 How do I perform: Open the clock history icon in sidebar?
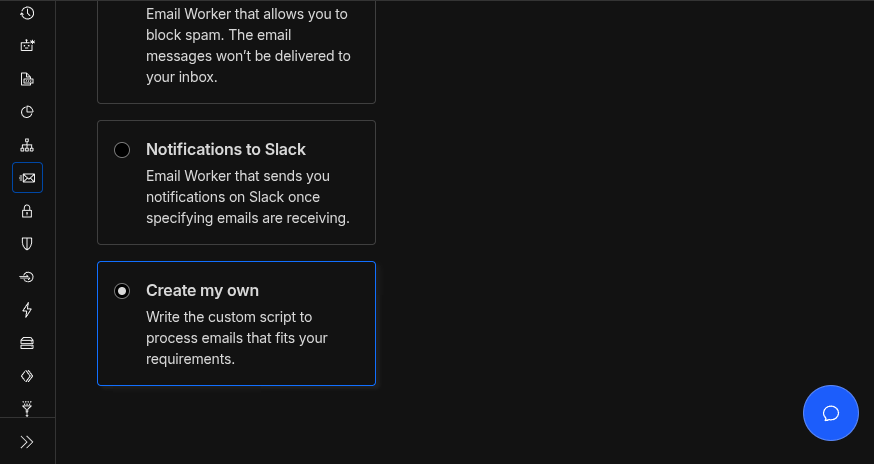tap(27, 13)
